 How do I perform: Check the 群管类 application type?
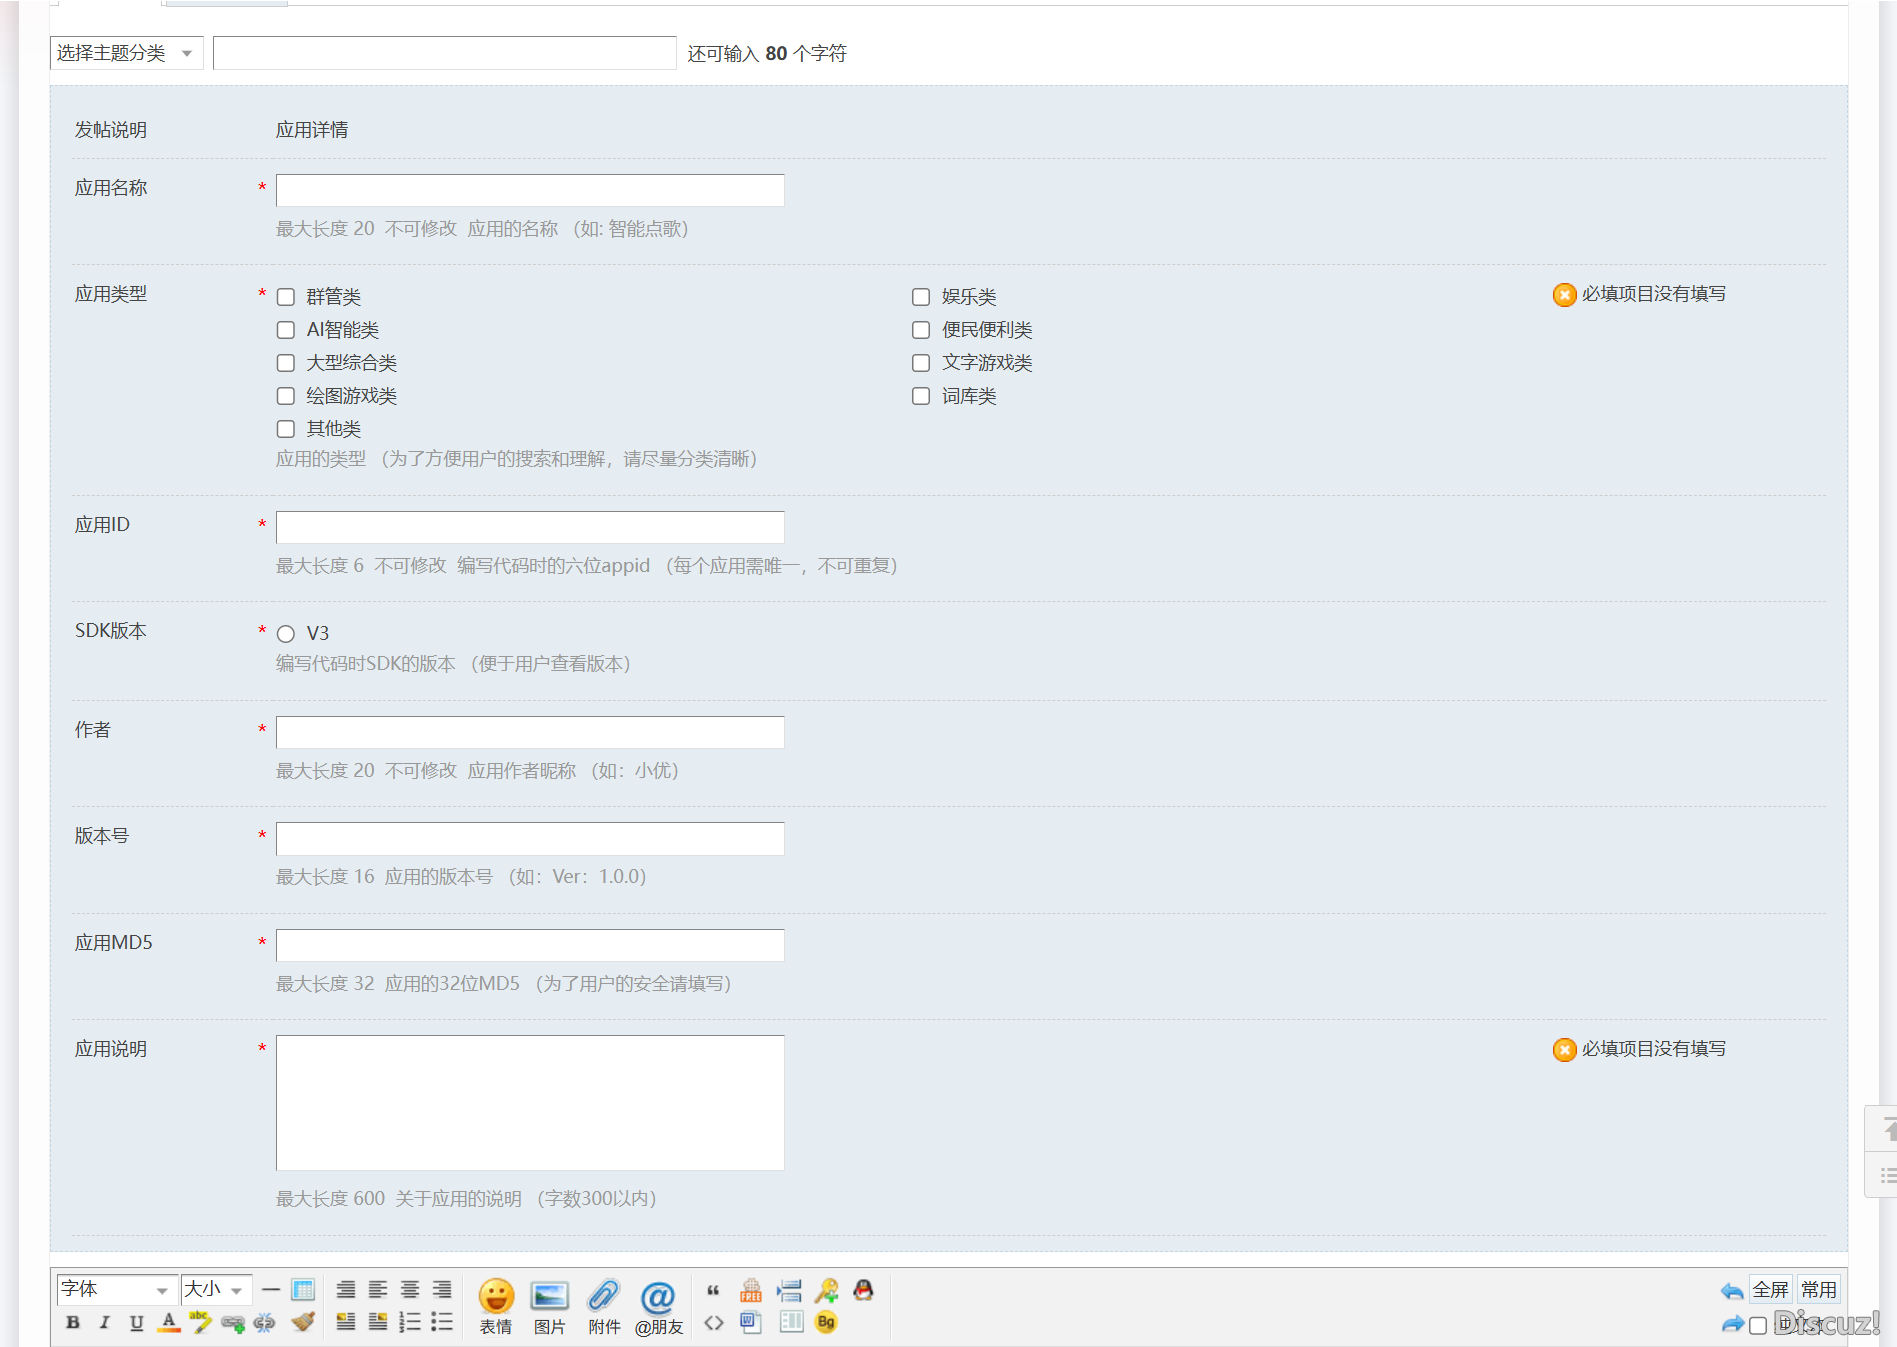pyautogui.click(x=286, y=297)
